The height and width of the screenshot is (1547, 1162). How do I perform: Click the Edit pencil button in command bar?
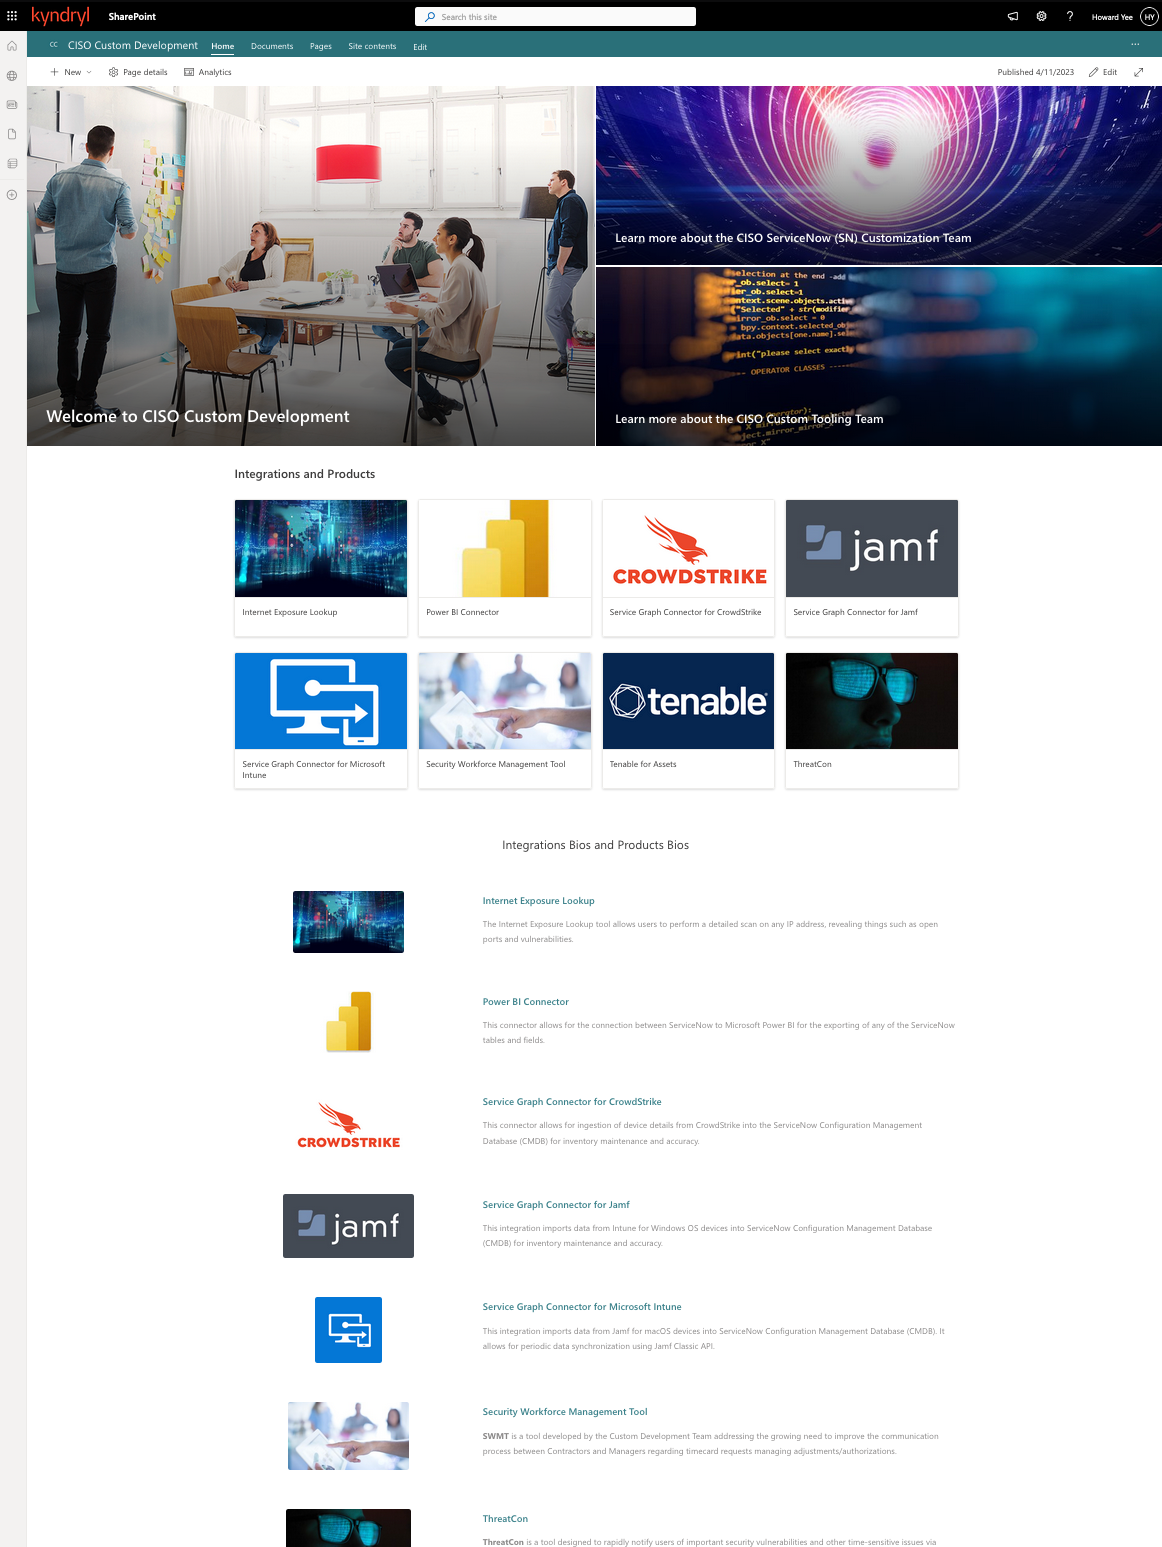coord(1103,72)
